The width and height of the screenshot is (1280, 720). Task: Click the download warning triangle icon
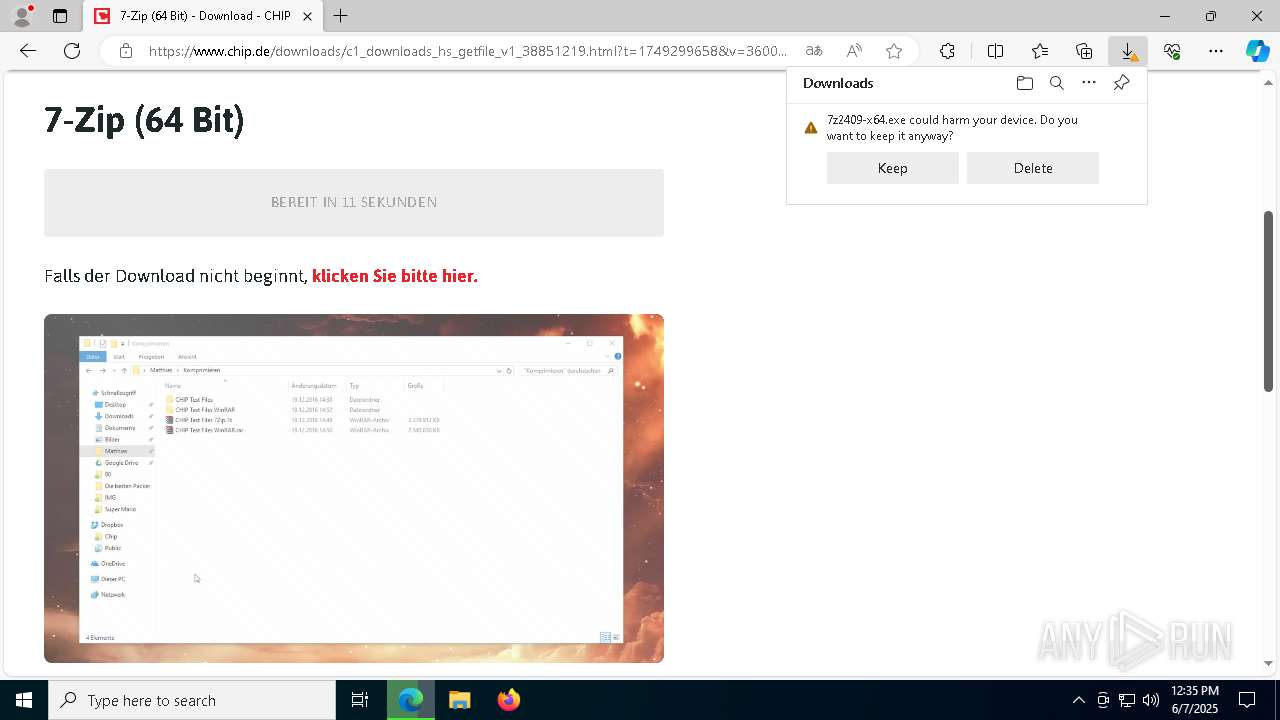[x=811, y=128]
